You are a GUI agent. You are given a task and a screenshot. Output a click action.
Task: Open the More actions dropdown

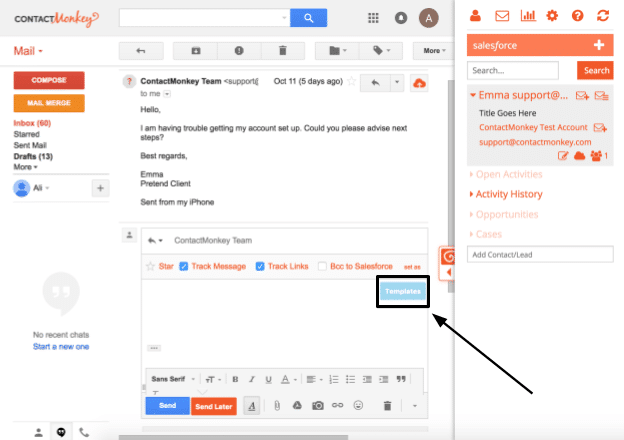[x=434, y=51]
